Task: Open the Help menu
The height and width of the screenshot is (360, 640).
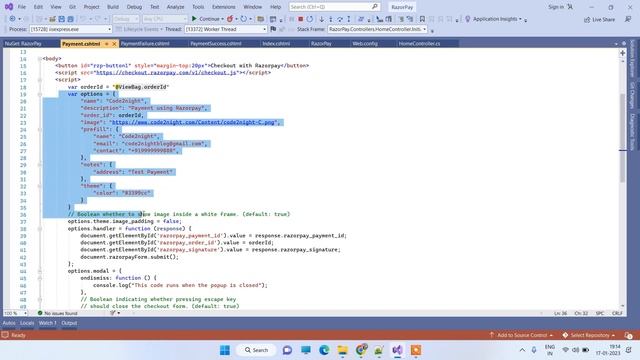Action: coord(276,7)
